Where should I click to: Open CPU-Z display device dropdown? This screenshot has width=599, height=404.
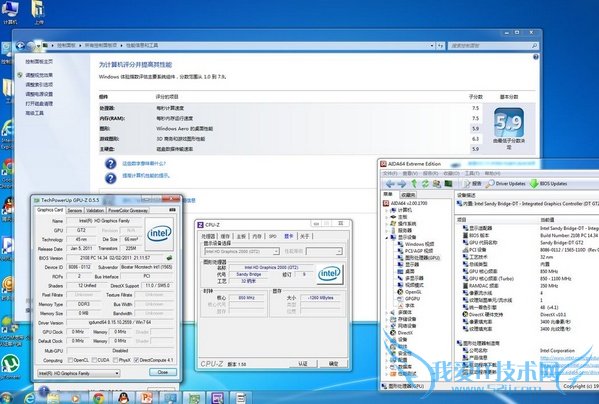(x=242, y=251)
